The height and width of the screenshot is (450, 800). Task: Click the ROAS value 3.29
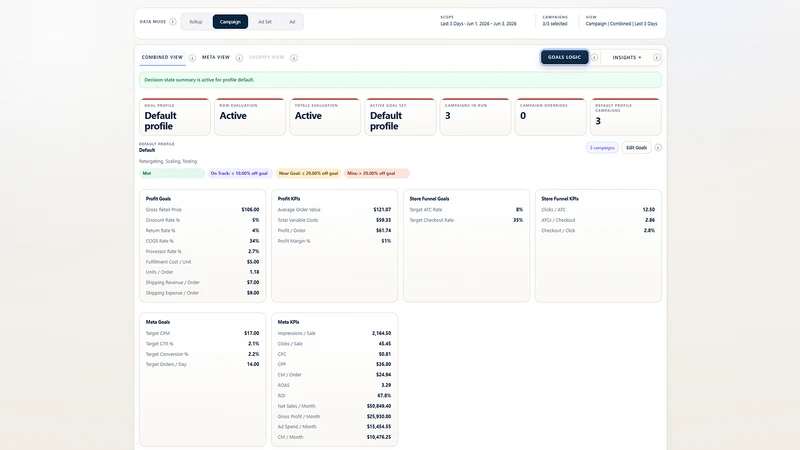386,385
